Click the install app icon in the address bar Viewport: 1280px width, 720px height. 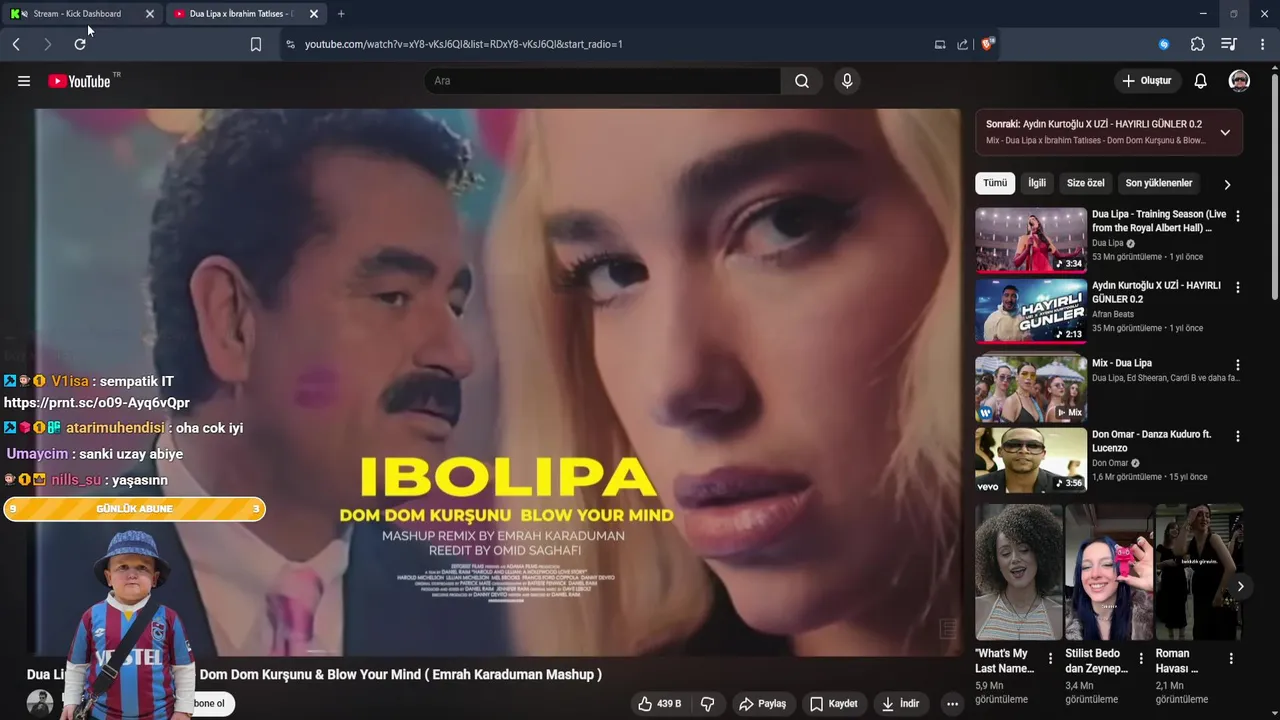click(x=939, y=44)
